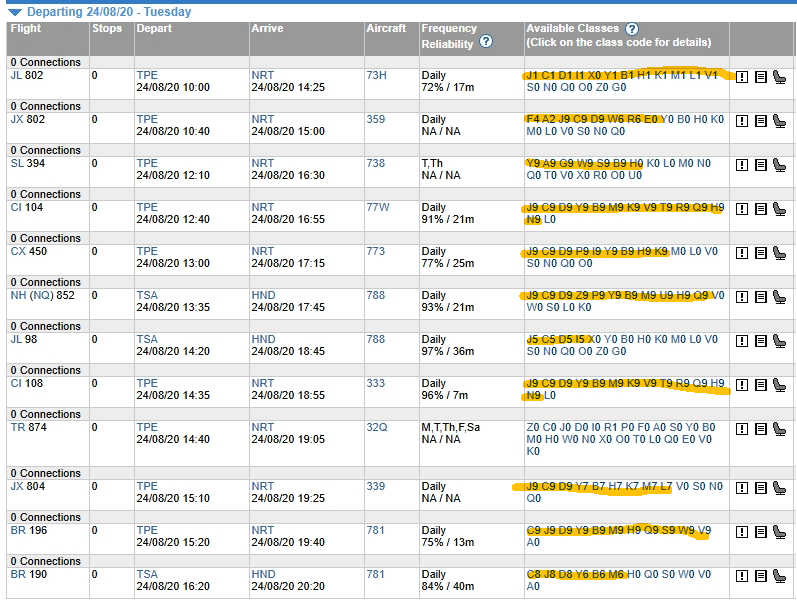
Task: Click A0 class code on BR 196
Action: pos(533,542)
